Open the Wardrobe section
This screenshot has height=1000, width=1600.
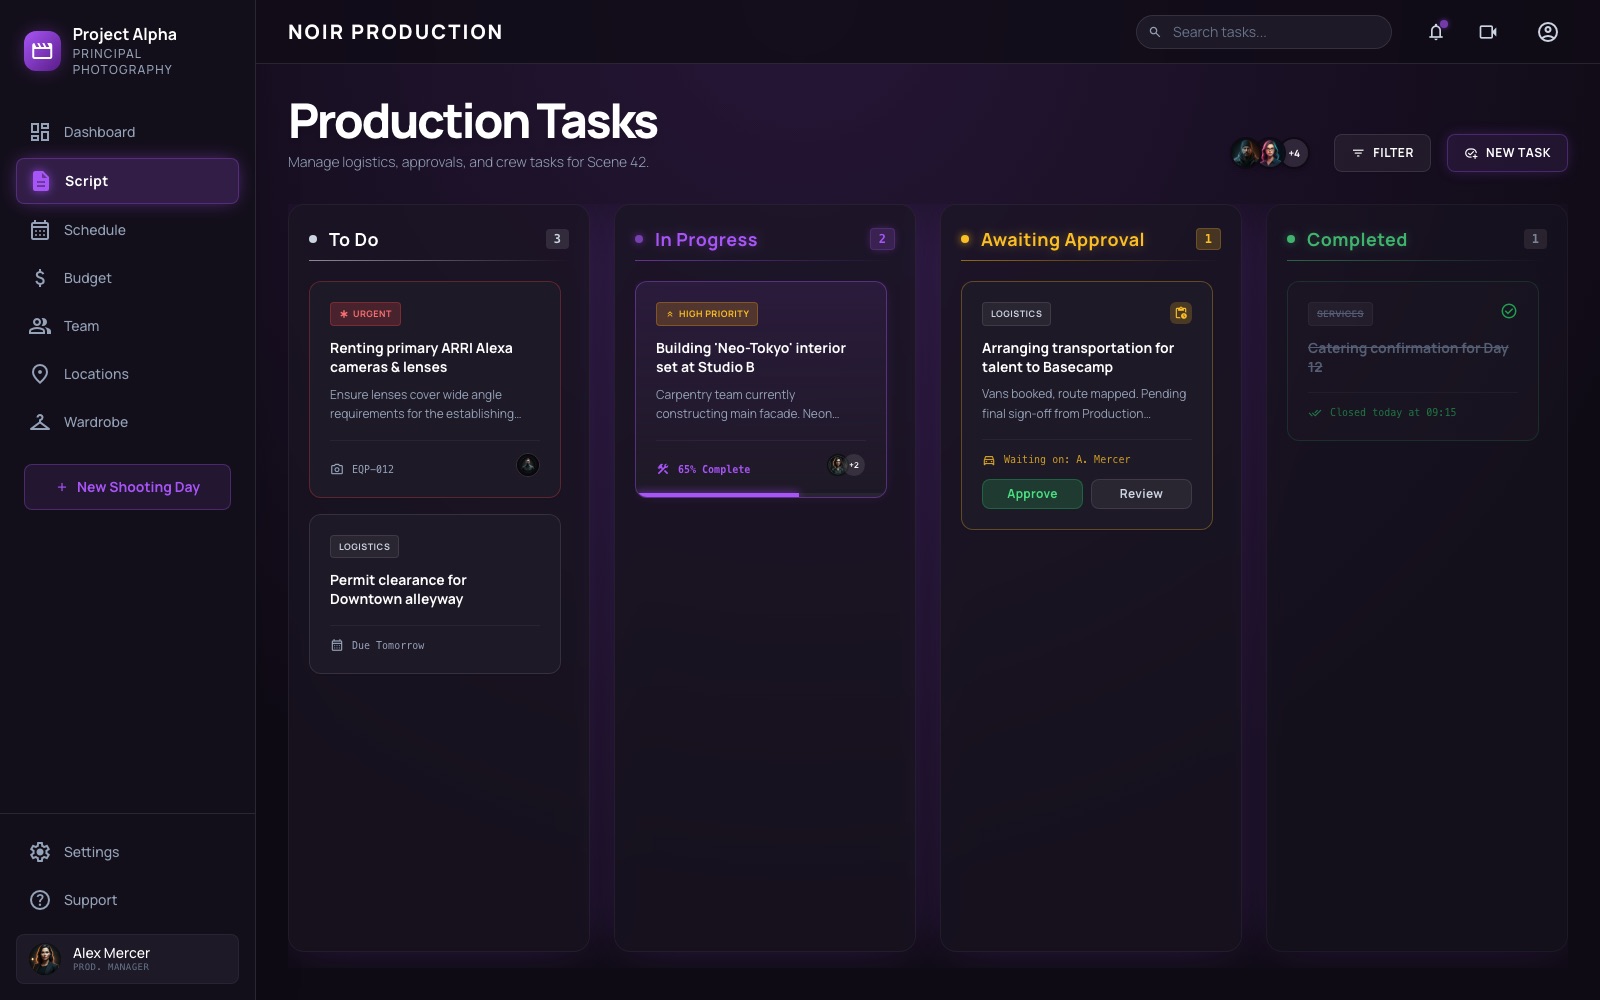(127, 422)
